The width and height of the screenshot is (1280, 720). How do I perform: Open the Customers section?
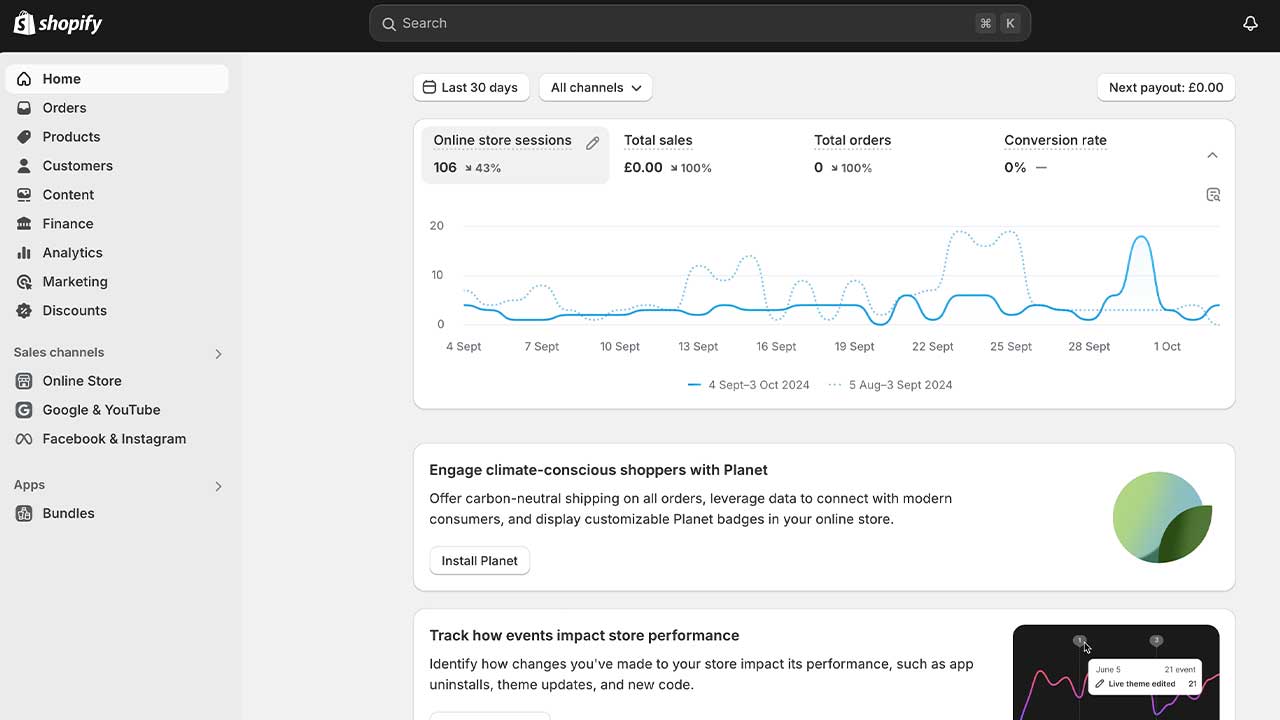click(x=77, y=165)
